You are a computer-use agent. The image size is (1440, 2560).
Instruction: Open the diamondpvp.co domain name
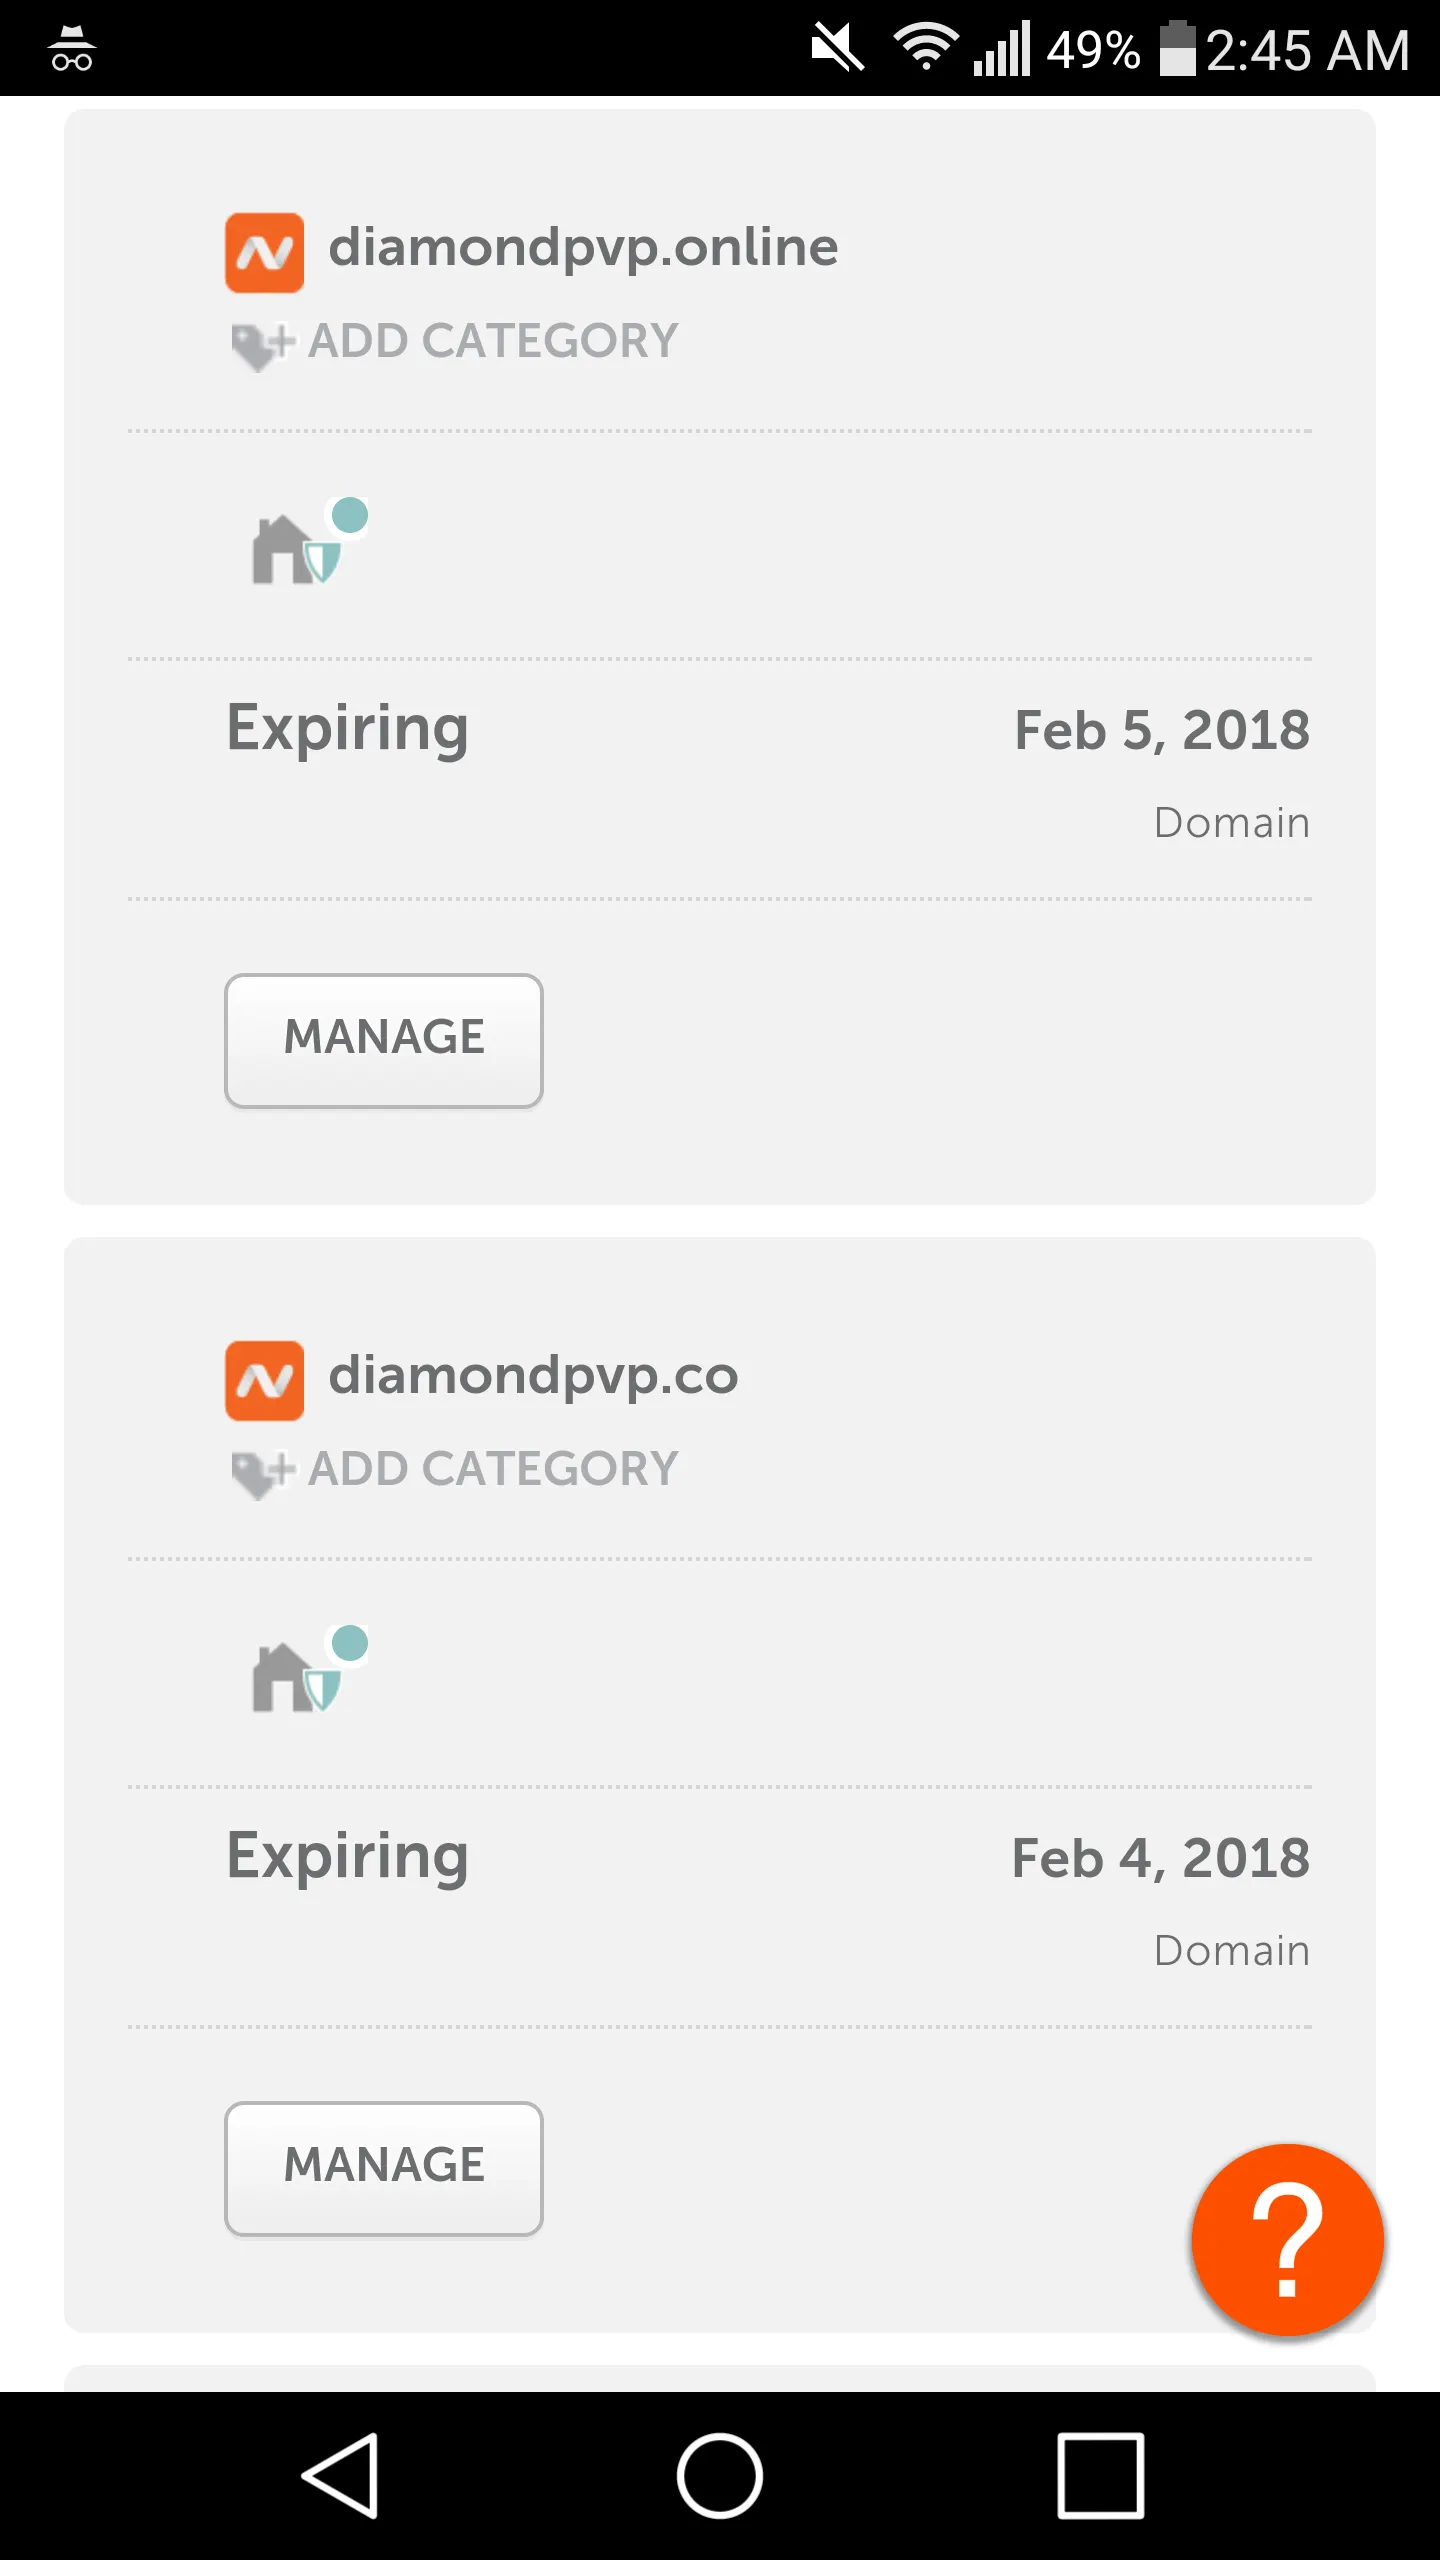[x=533, y=1375]
